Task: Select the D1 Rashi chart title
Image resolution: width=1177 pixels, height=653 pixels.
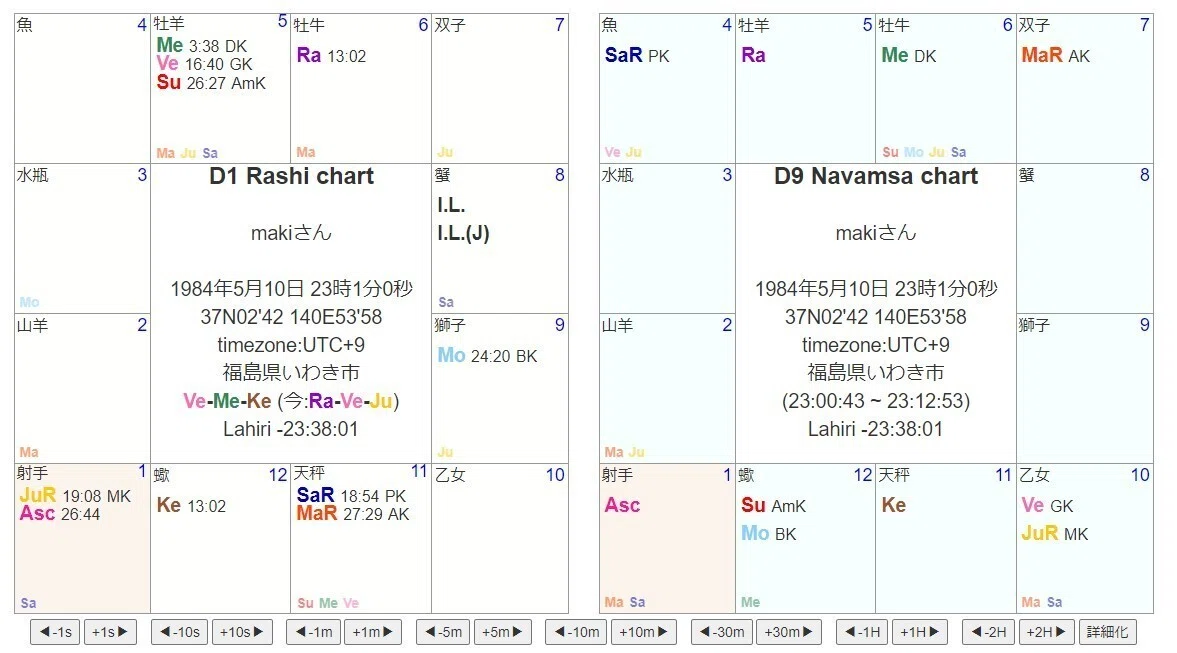Action: (291, 176)
